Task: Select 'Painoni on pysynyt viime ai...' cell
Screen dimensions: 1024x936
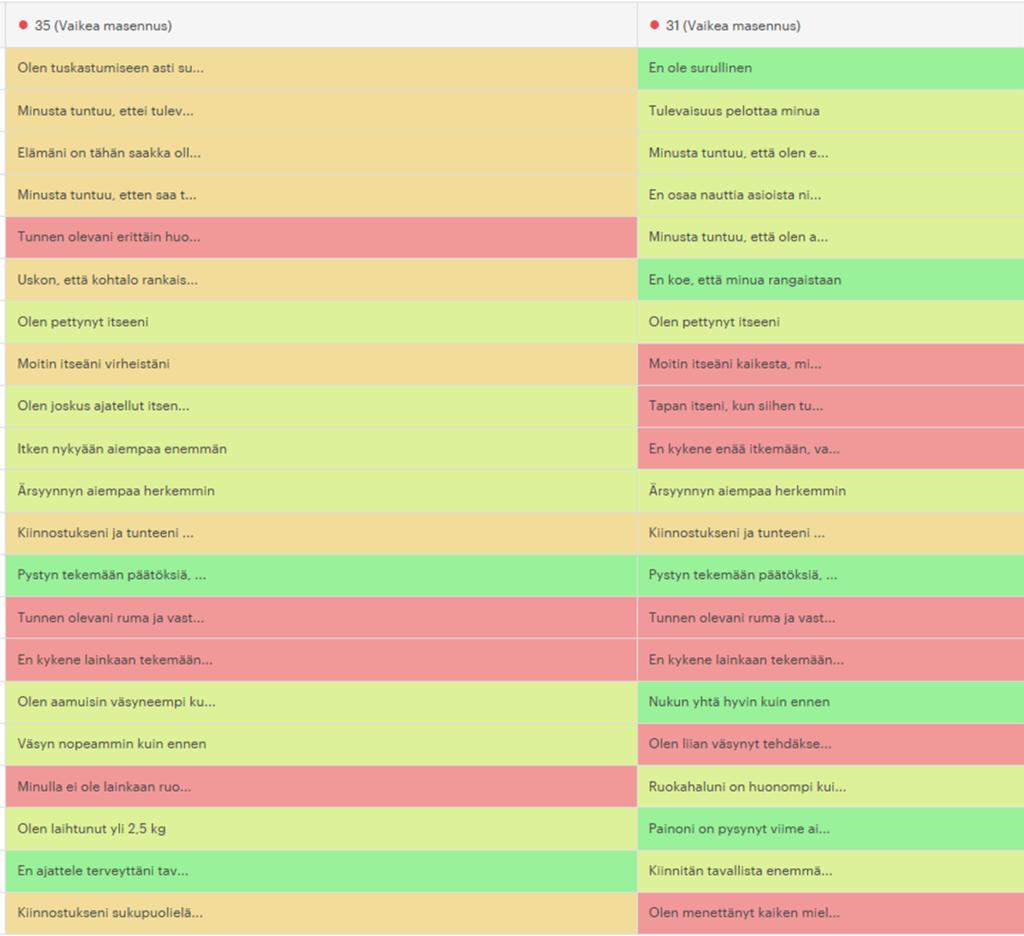Action: tap(831, 829)
